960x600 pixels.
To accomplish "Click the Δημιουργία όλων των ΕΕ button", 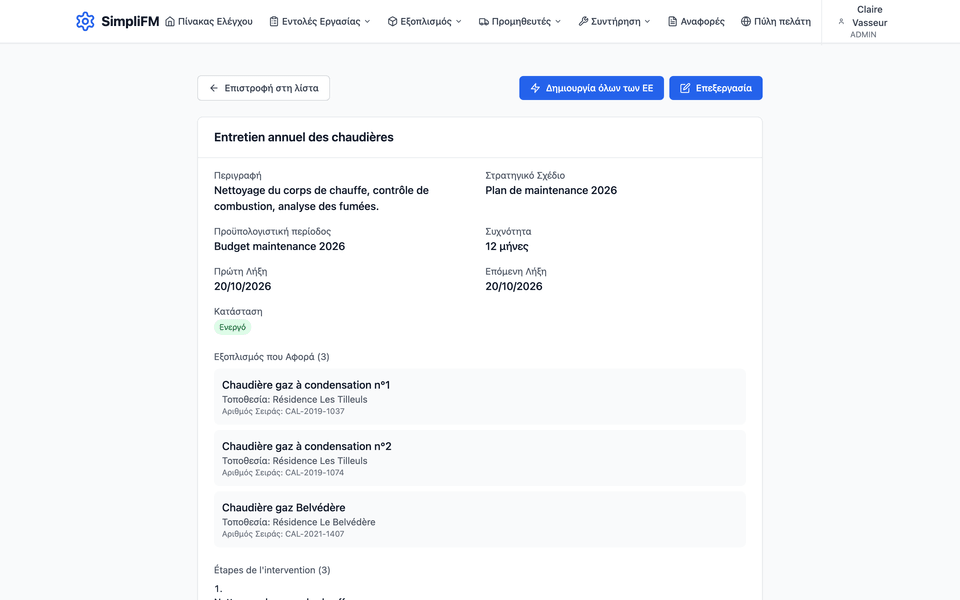I will (x=591, y=88).
